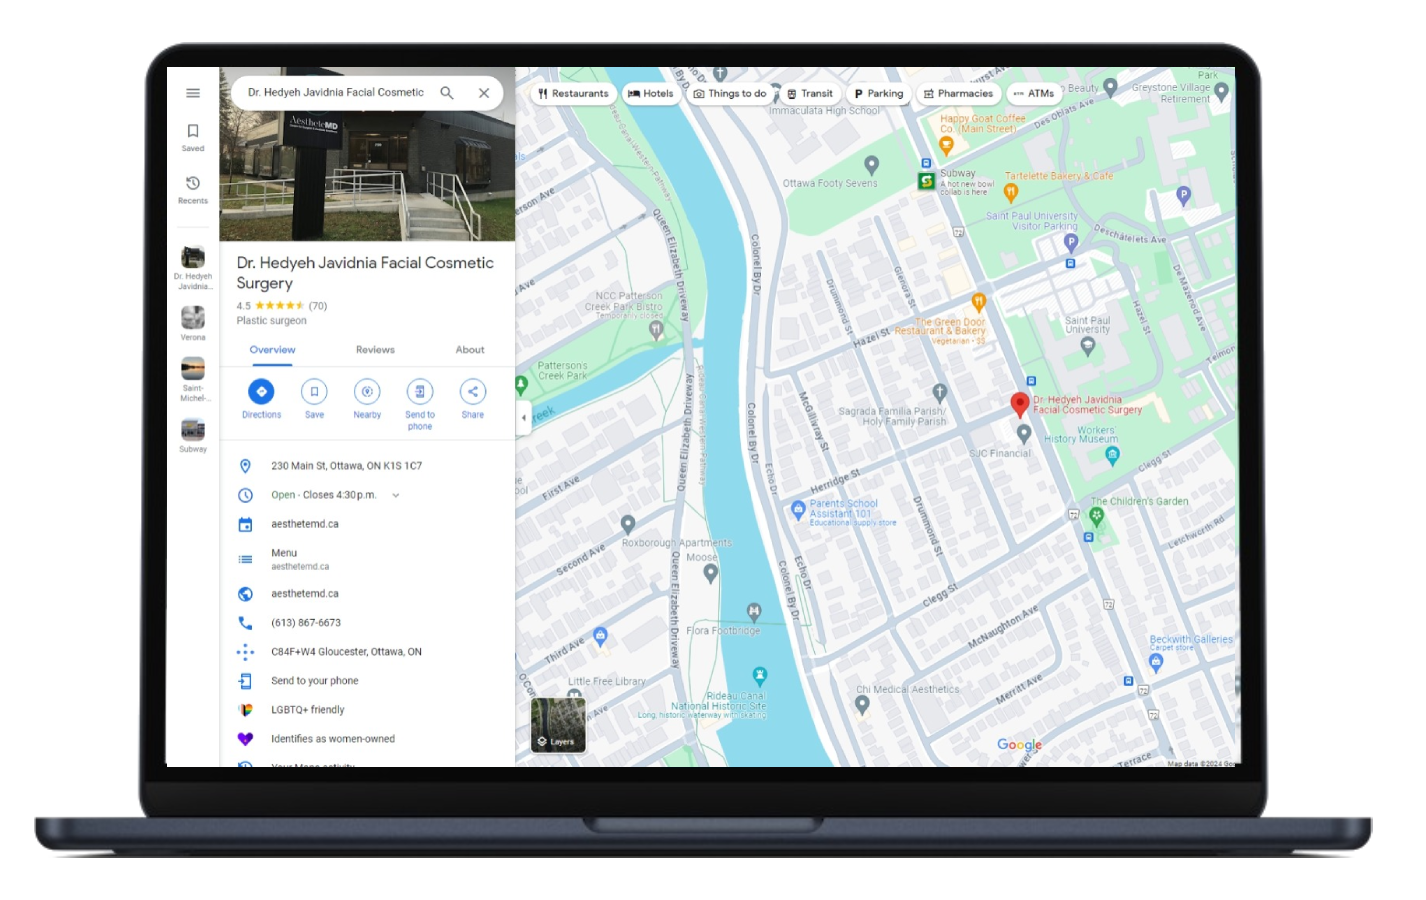This screenshot has width=1426, height=900.
Task: Click the calendar appointment icon
Action: (x=245, y=524)
